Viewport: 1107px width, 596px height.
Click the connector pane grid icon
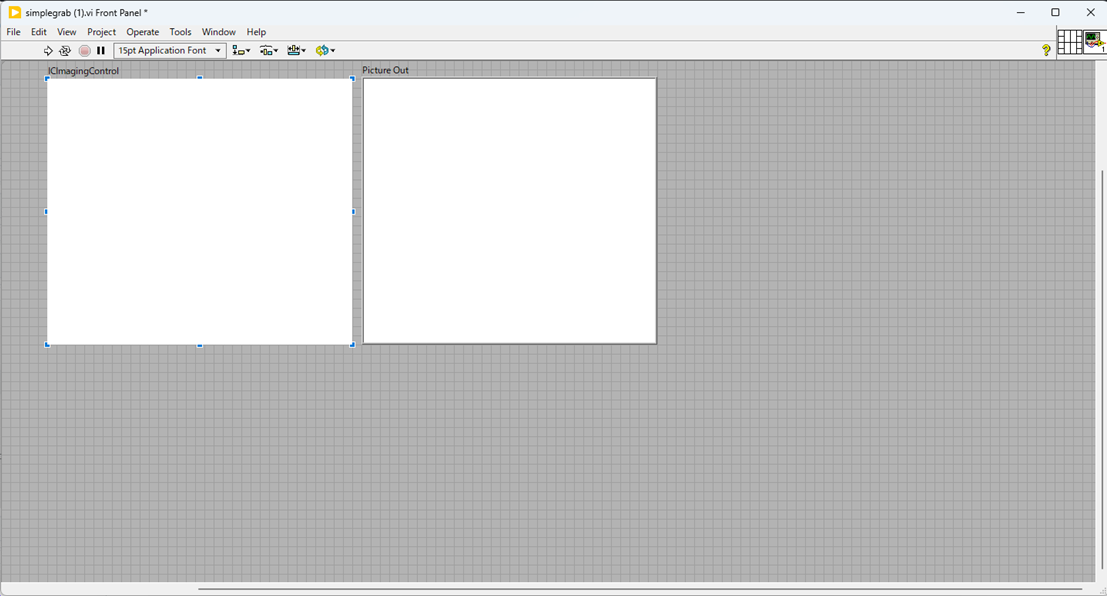coord(1069,41)
